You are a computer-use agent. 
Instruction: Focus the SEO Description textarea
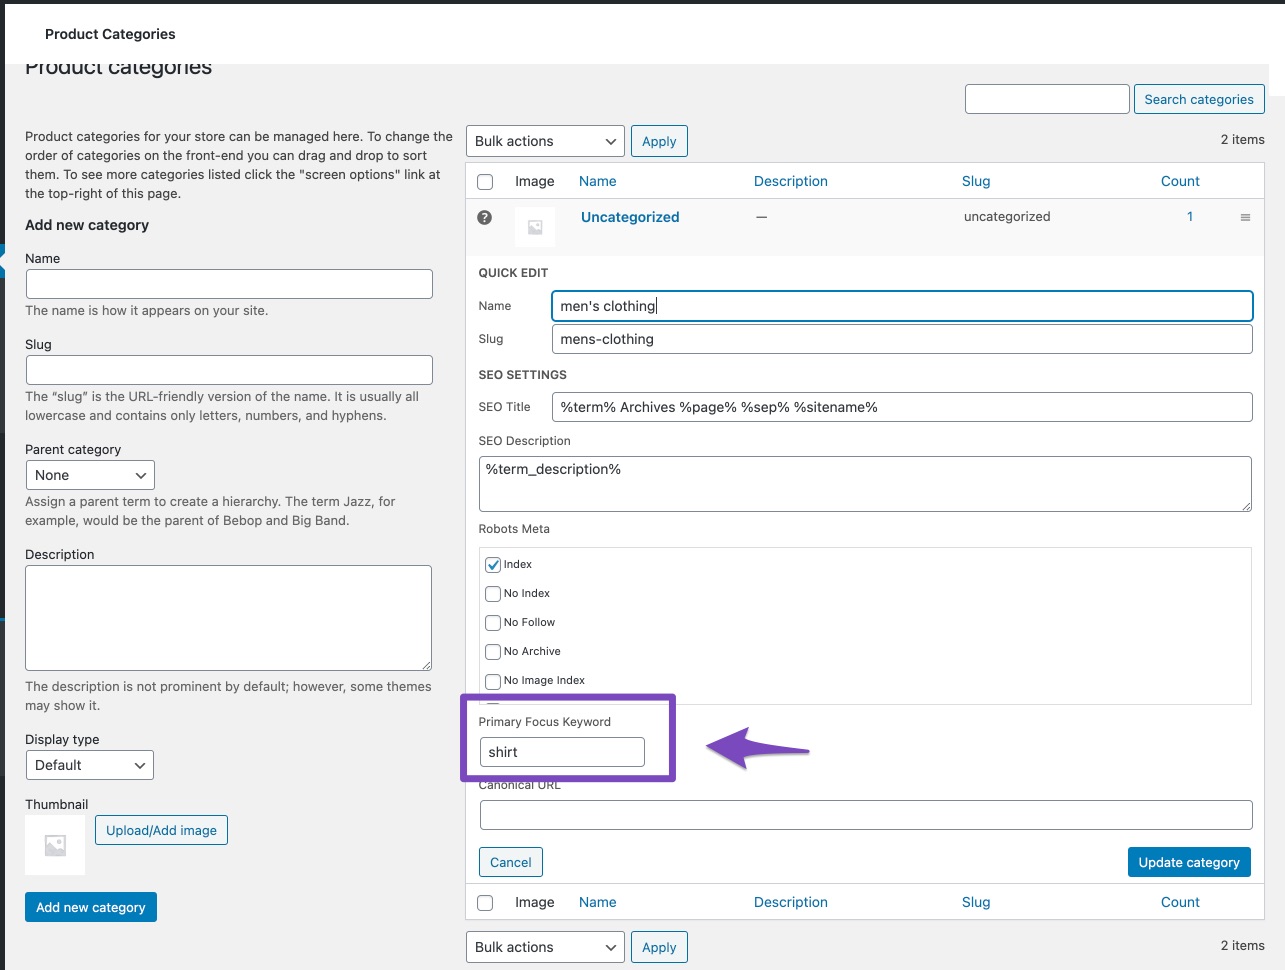tap(866, 484)
